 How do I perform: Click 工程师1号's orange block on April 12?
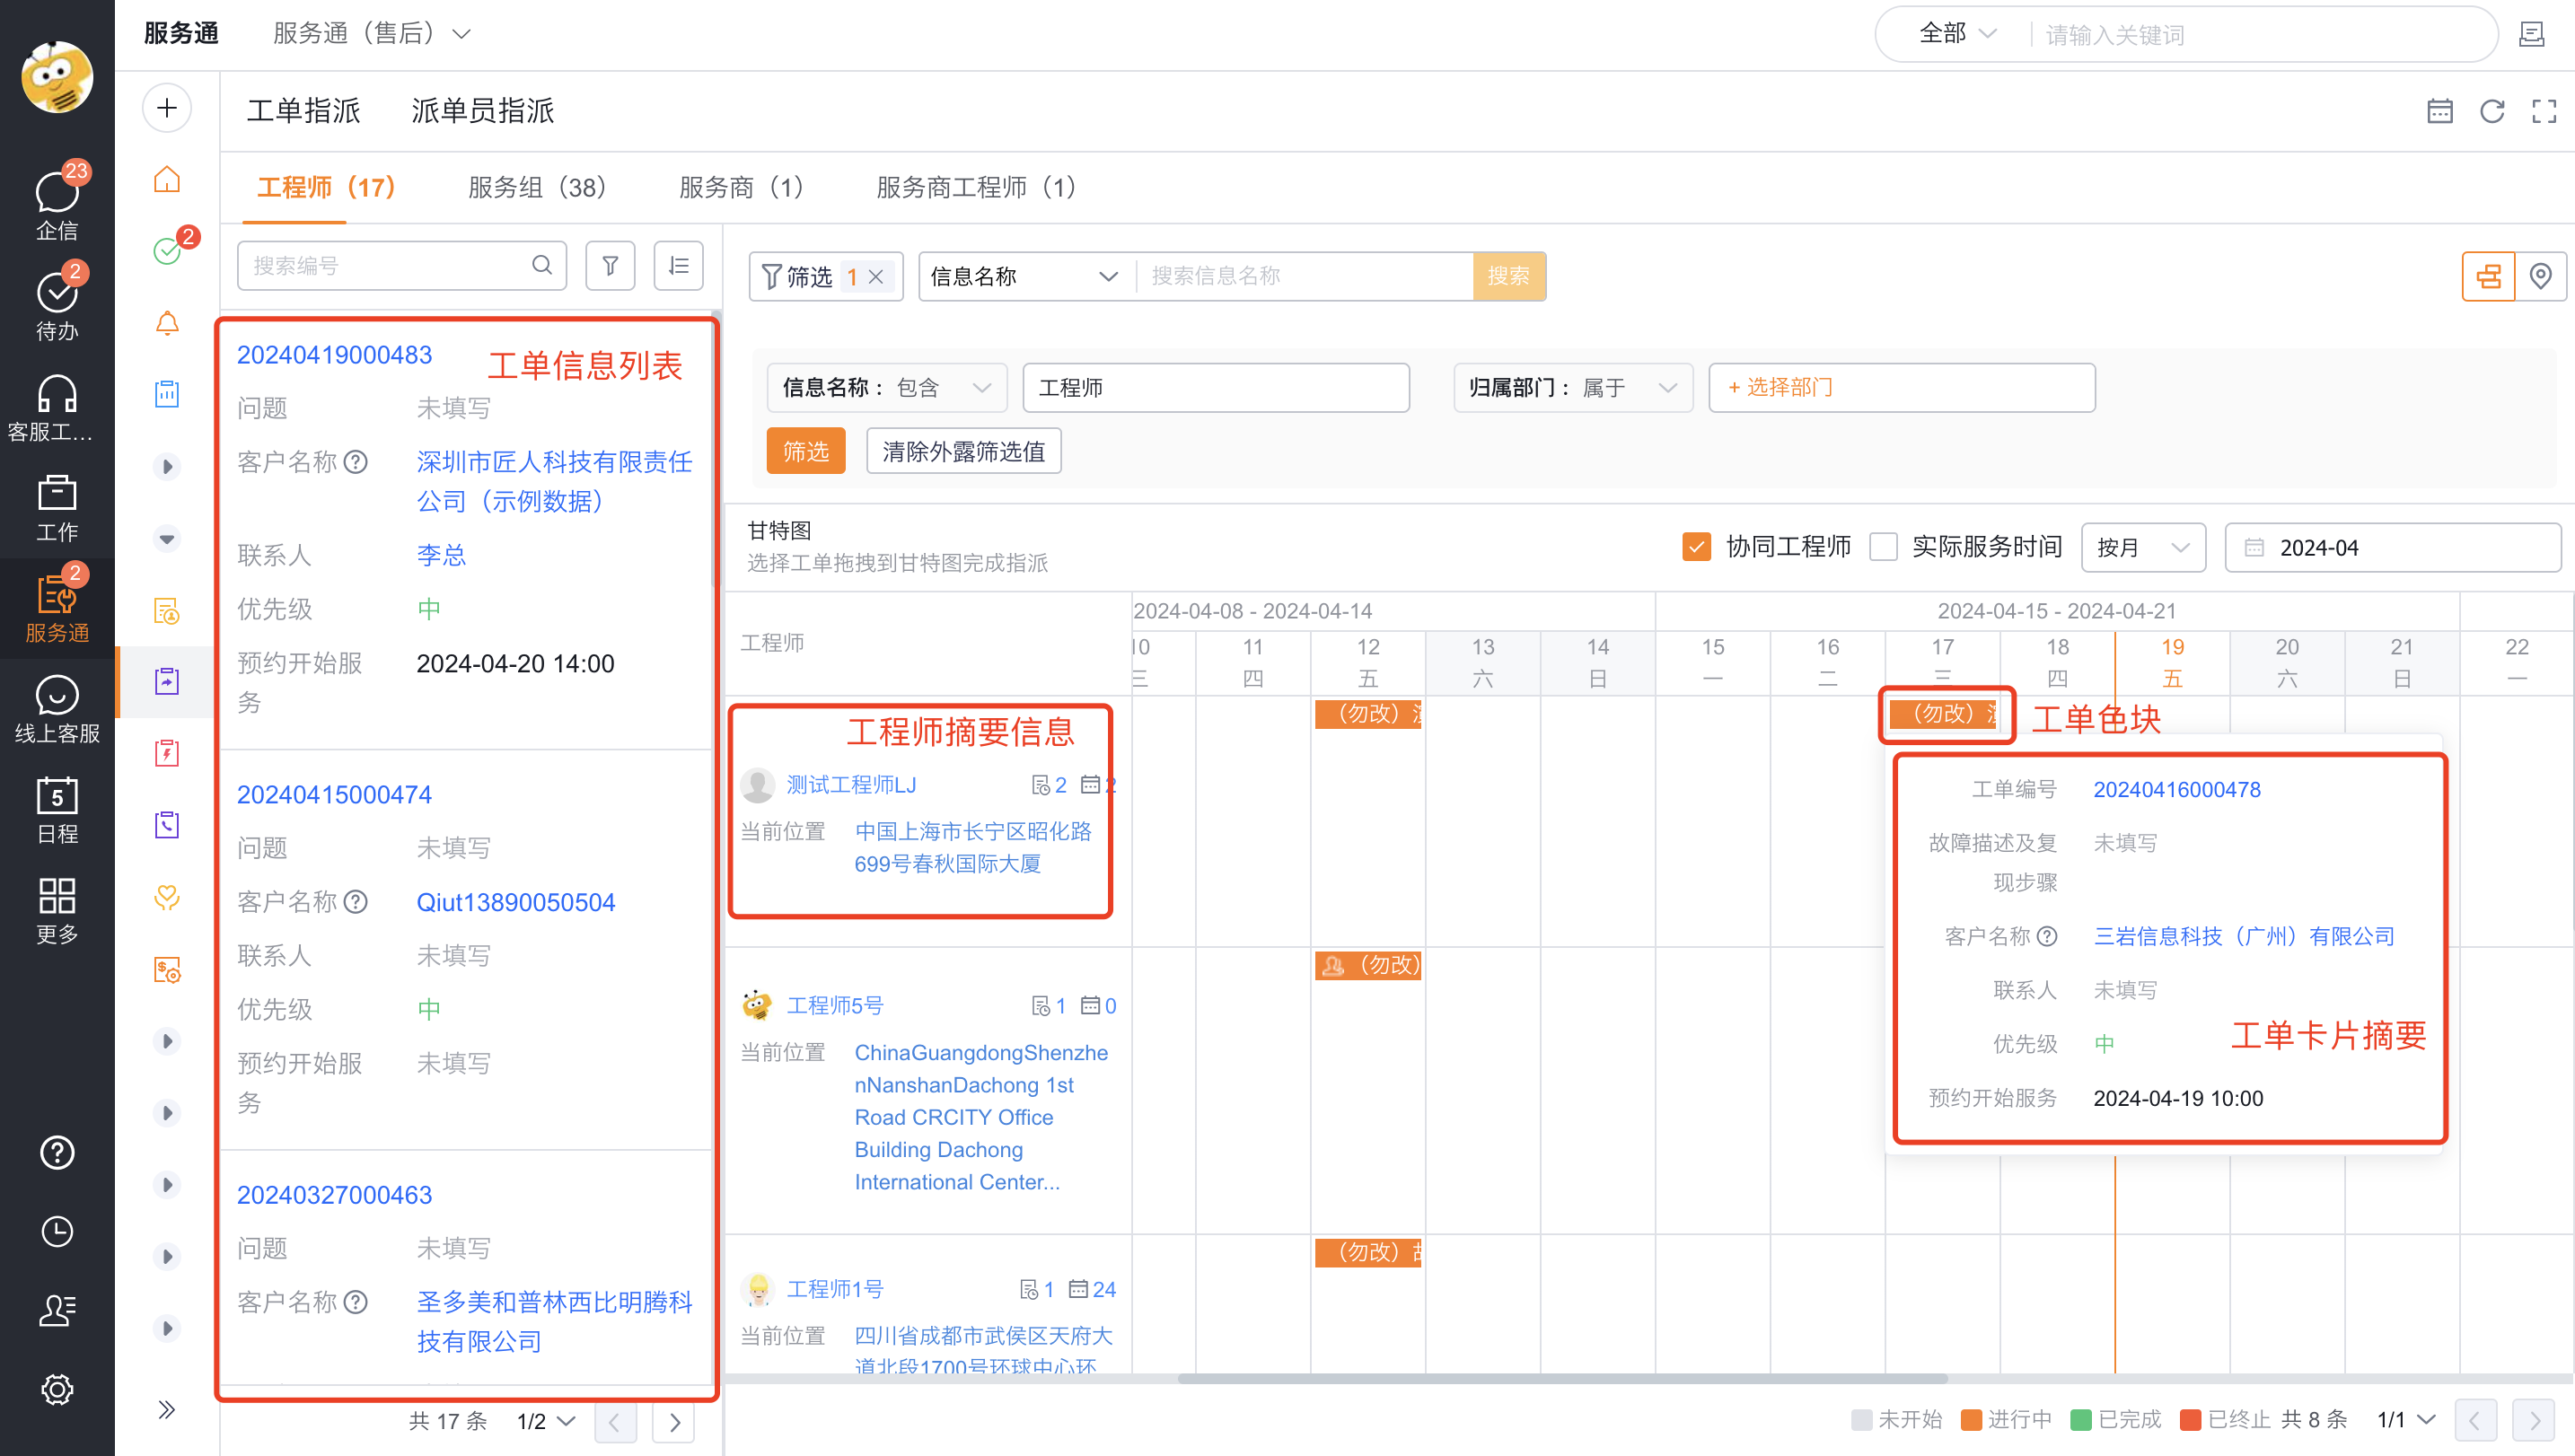pyautogui.click(x=1368, y=1253)
